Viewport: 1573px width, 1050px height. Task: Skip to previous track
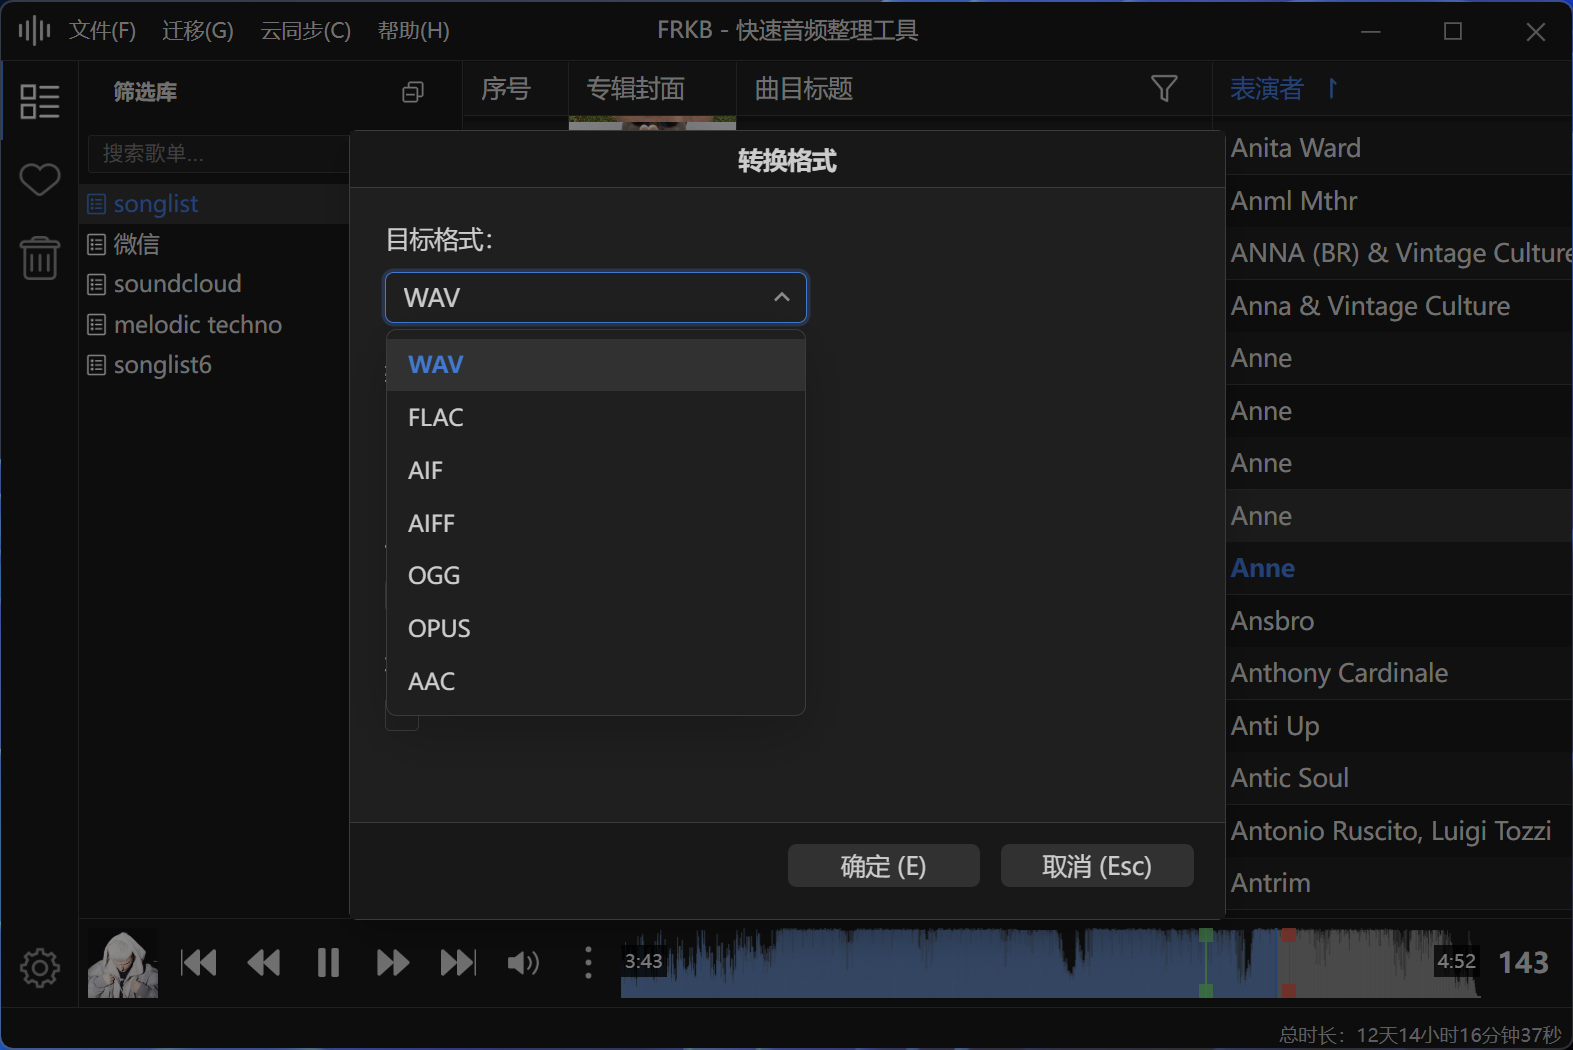(x=198, y=963)
